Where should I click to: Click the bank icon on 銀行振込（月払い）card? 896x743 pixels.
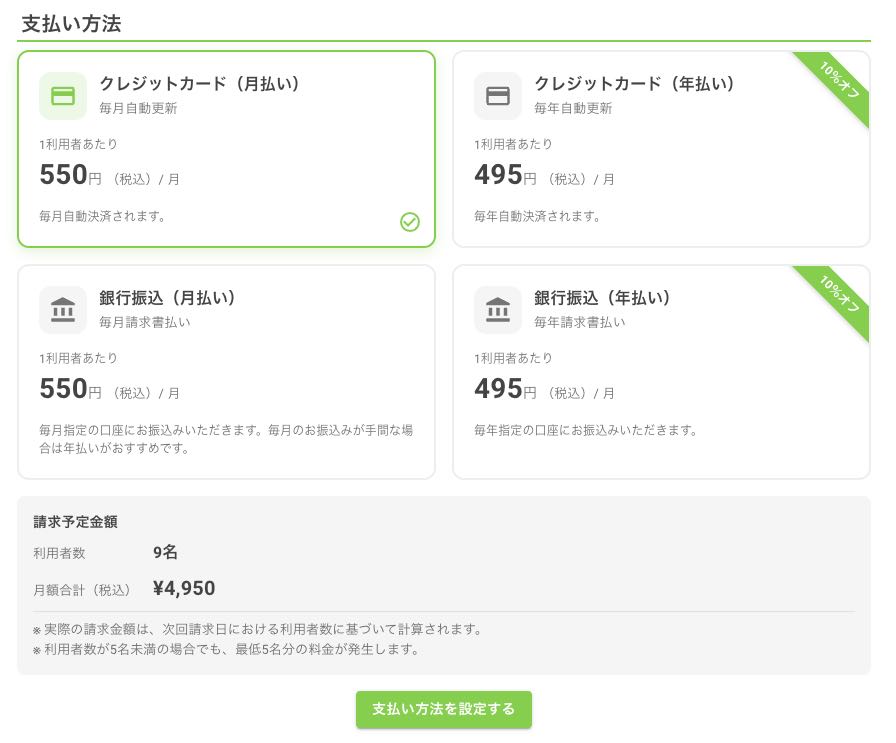[x=62, y=310]
